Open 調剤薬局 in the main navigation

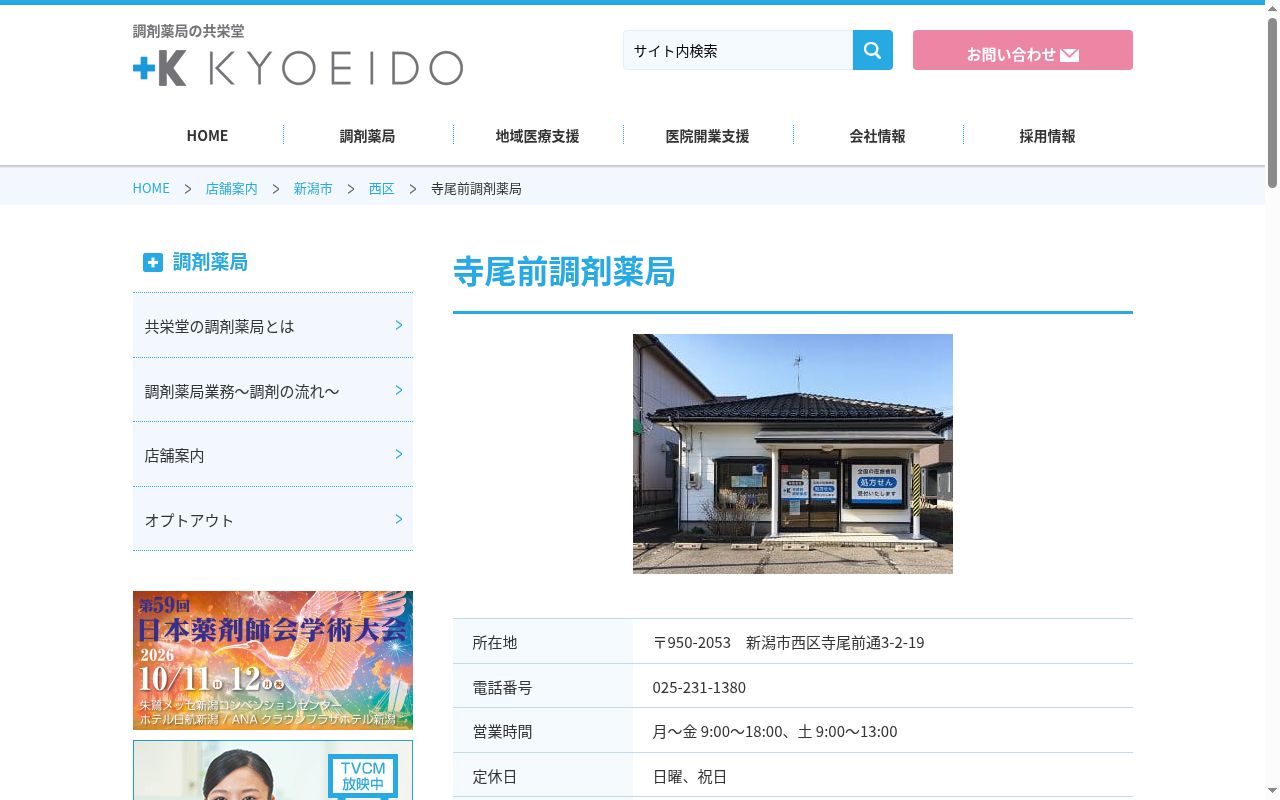(367, 136)
